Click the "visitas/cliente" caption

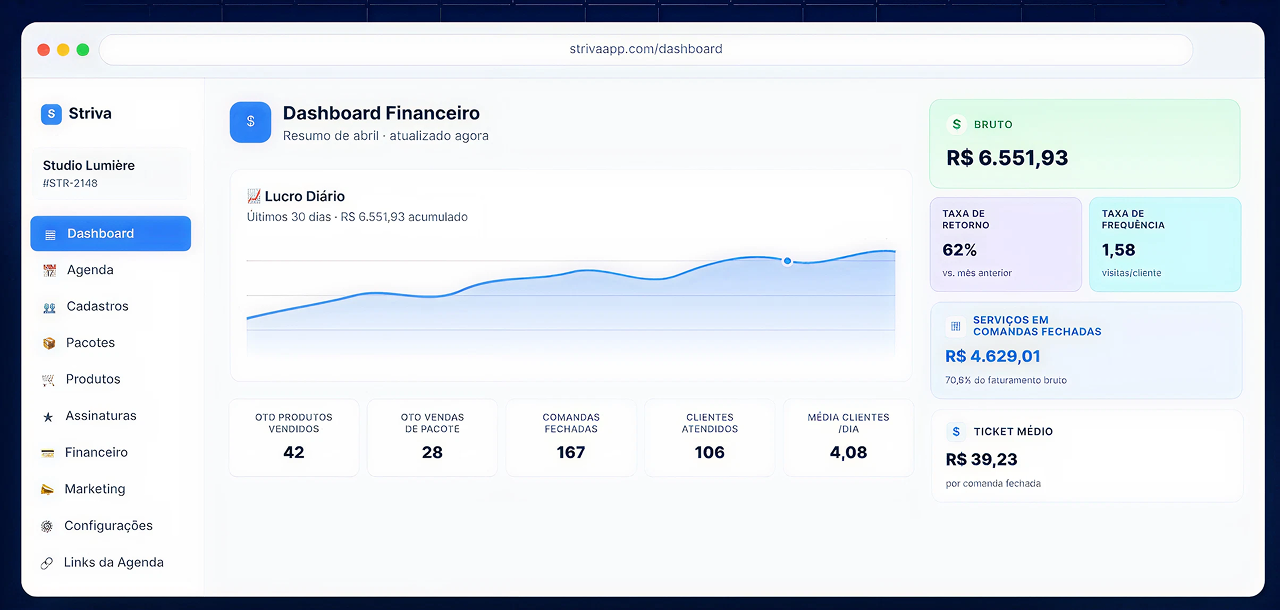[1132, 273]
